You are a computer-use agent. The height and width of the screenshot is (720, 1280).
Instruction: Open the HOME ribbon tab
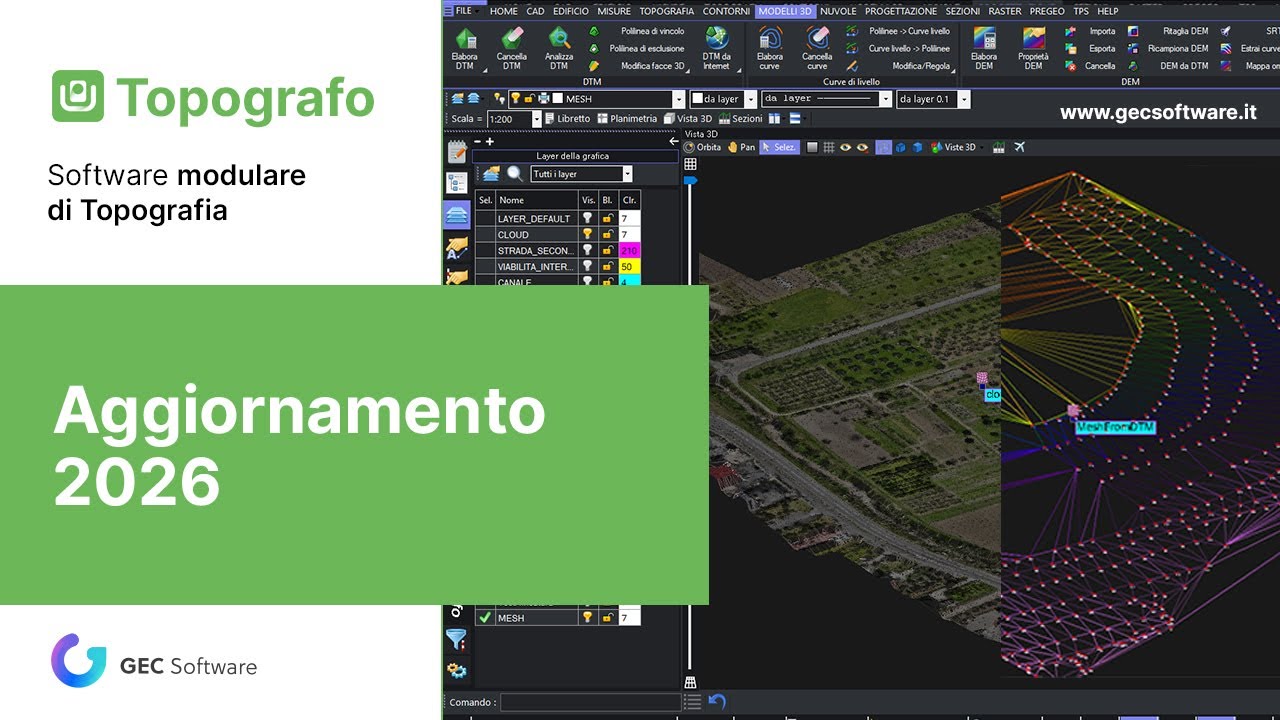[x=504, y=11]
